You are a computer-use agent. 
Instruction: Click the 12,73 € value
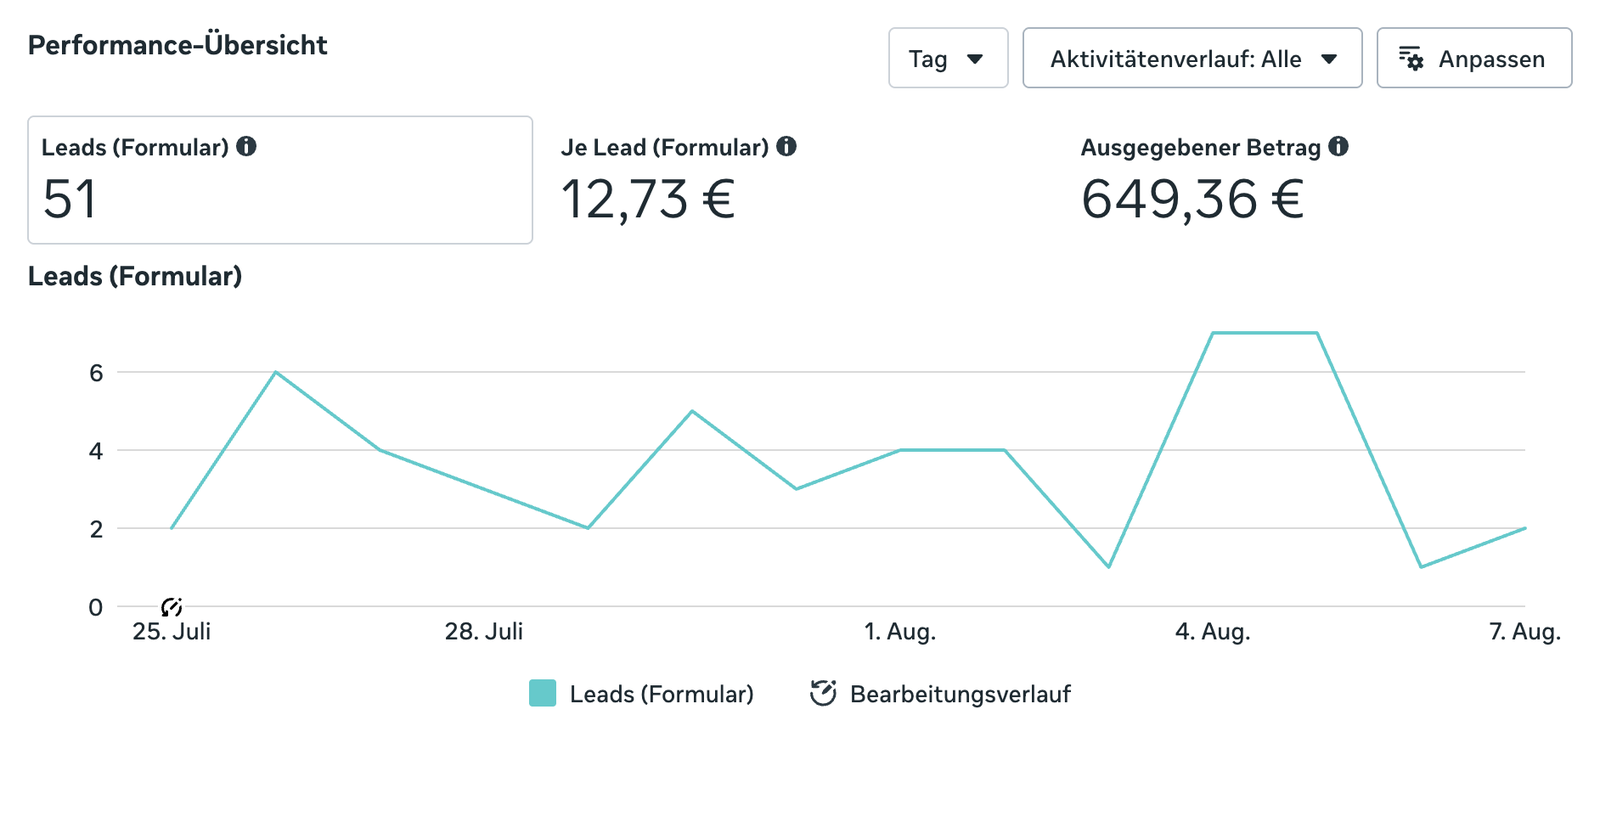(x=648, y=199)
